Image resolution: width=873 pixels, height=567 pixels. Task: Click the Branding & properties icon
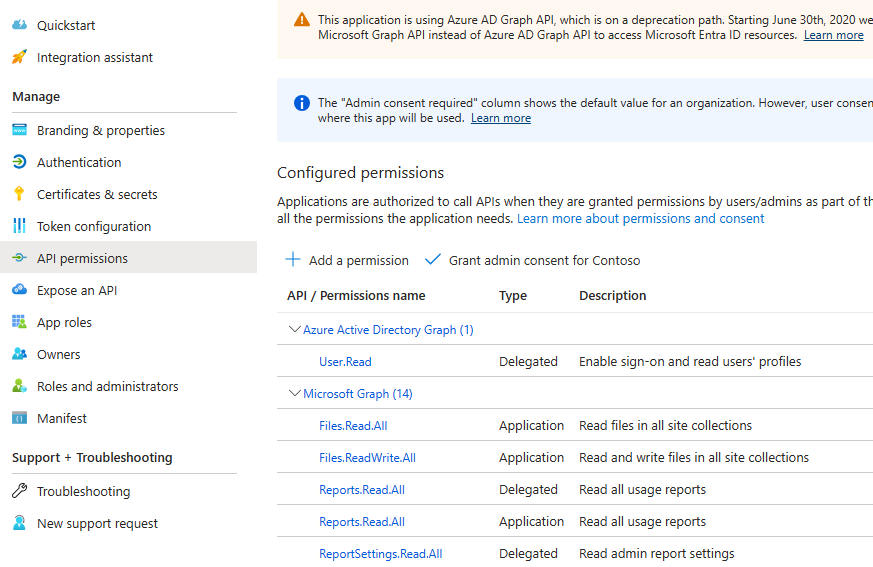(19, 130)
